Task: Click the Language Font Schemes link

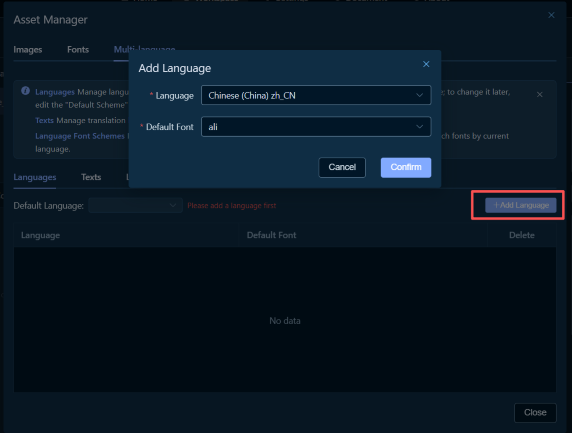Action: point(80,136)
